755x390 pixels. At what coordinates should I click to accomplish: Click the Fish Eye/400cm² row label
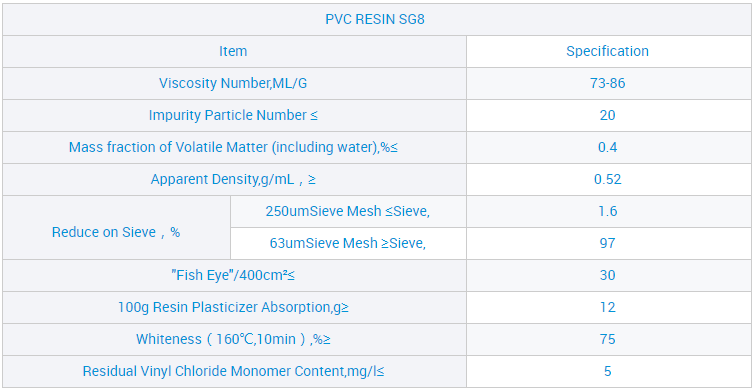(x=233, y=275)
